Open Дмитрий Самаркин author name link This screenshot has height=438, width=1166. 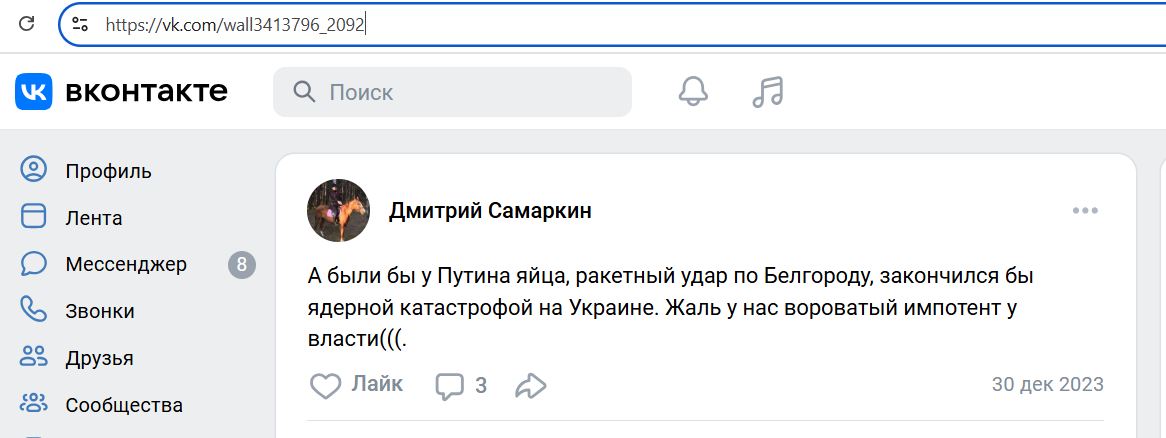(x=490, y=211)
